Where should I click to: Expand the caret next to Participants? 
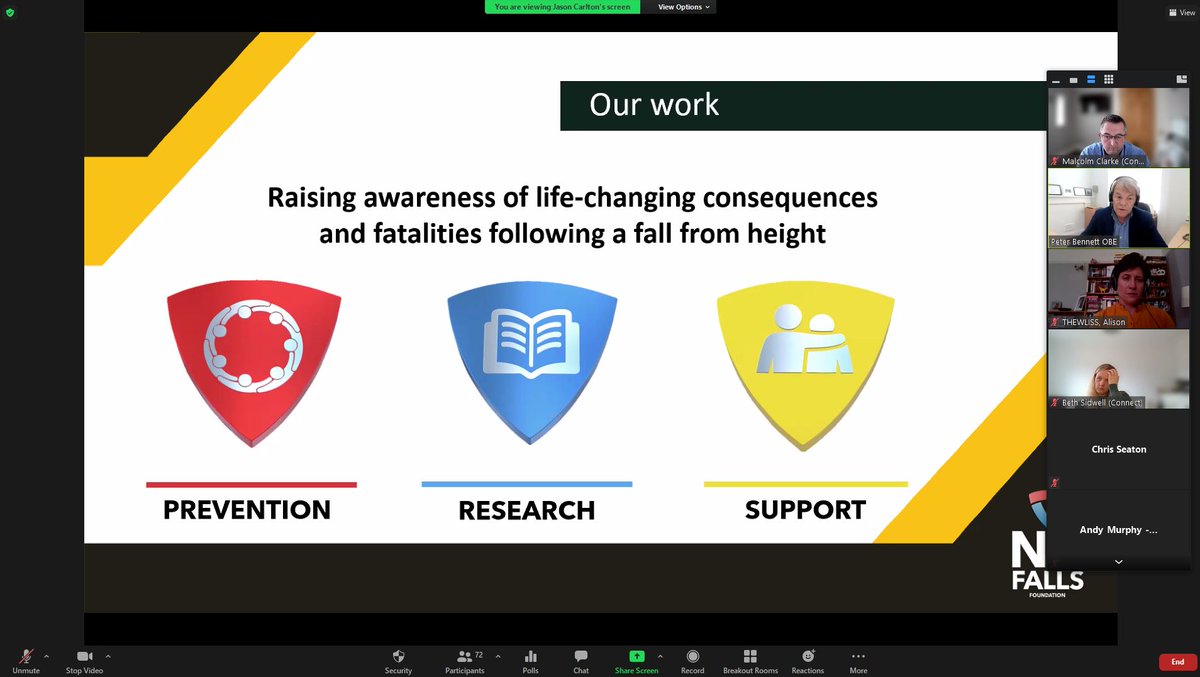pyautogui.click(x=498, y=656)
